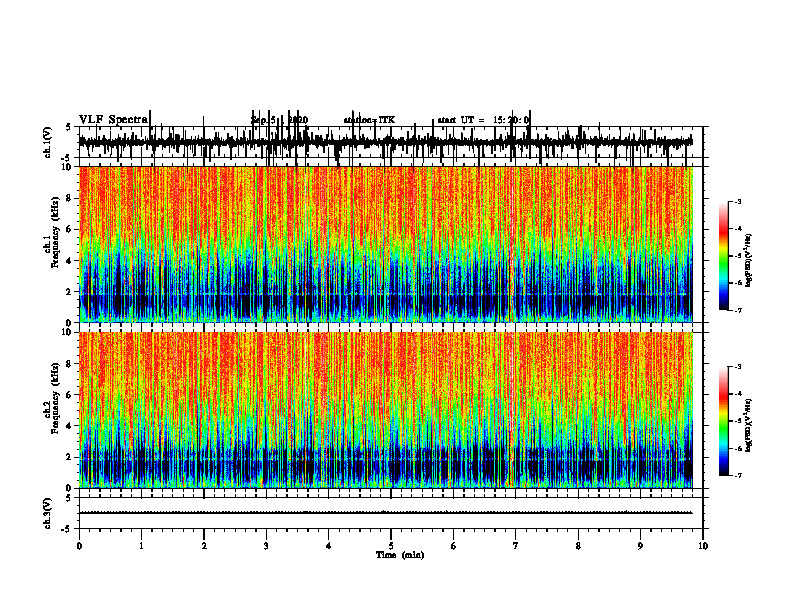Click the ch.1 color bar PSD unit label
Viewport: 792px width, 612px height.
[749, 261]
